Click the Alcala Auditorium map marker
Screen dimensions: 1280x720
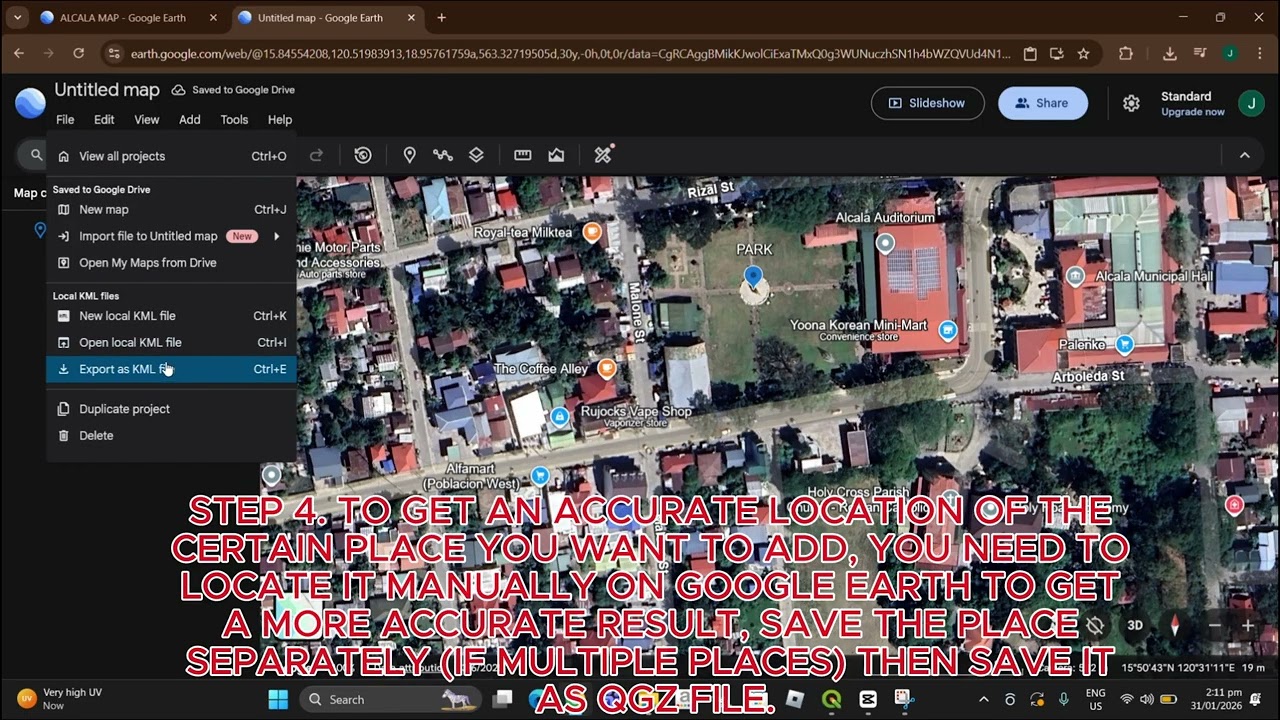click(x=885, y=243)
